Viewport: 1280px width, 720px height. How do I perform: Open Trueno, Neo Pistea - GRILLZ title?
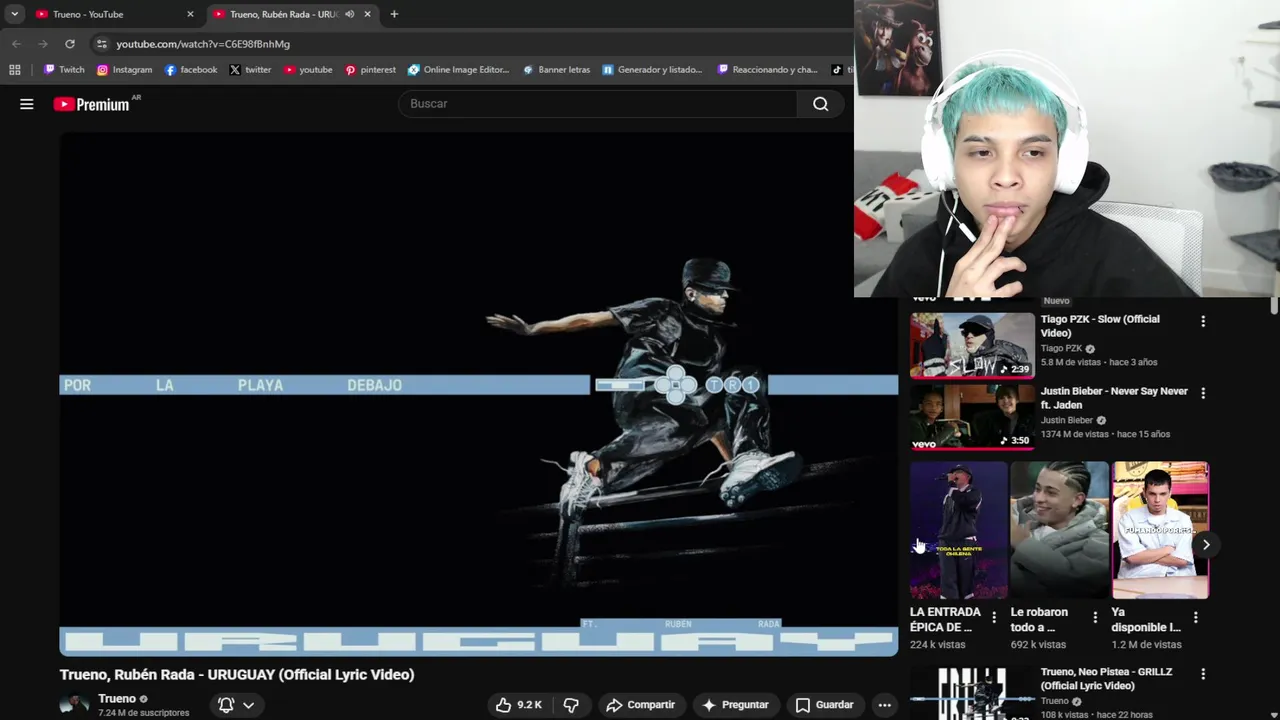tap(1106, 679)
